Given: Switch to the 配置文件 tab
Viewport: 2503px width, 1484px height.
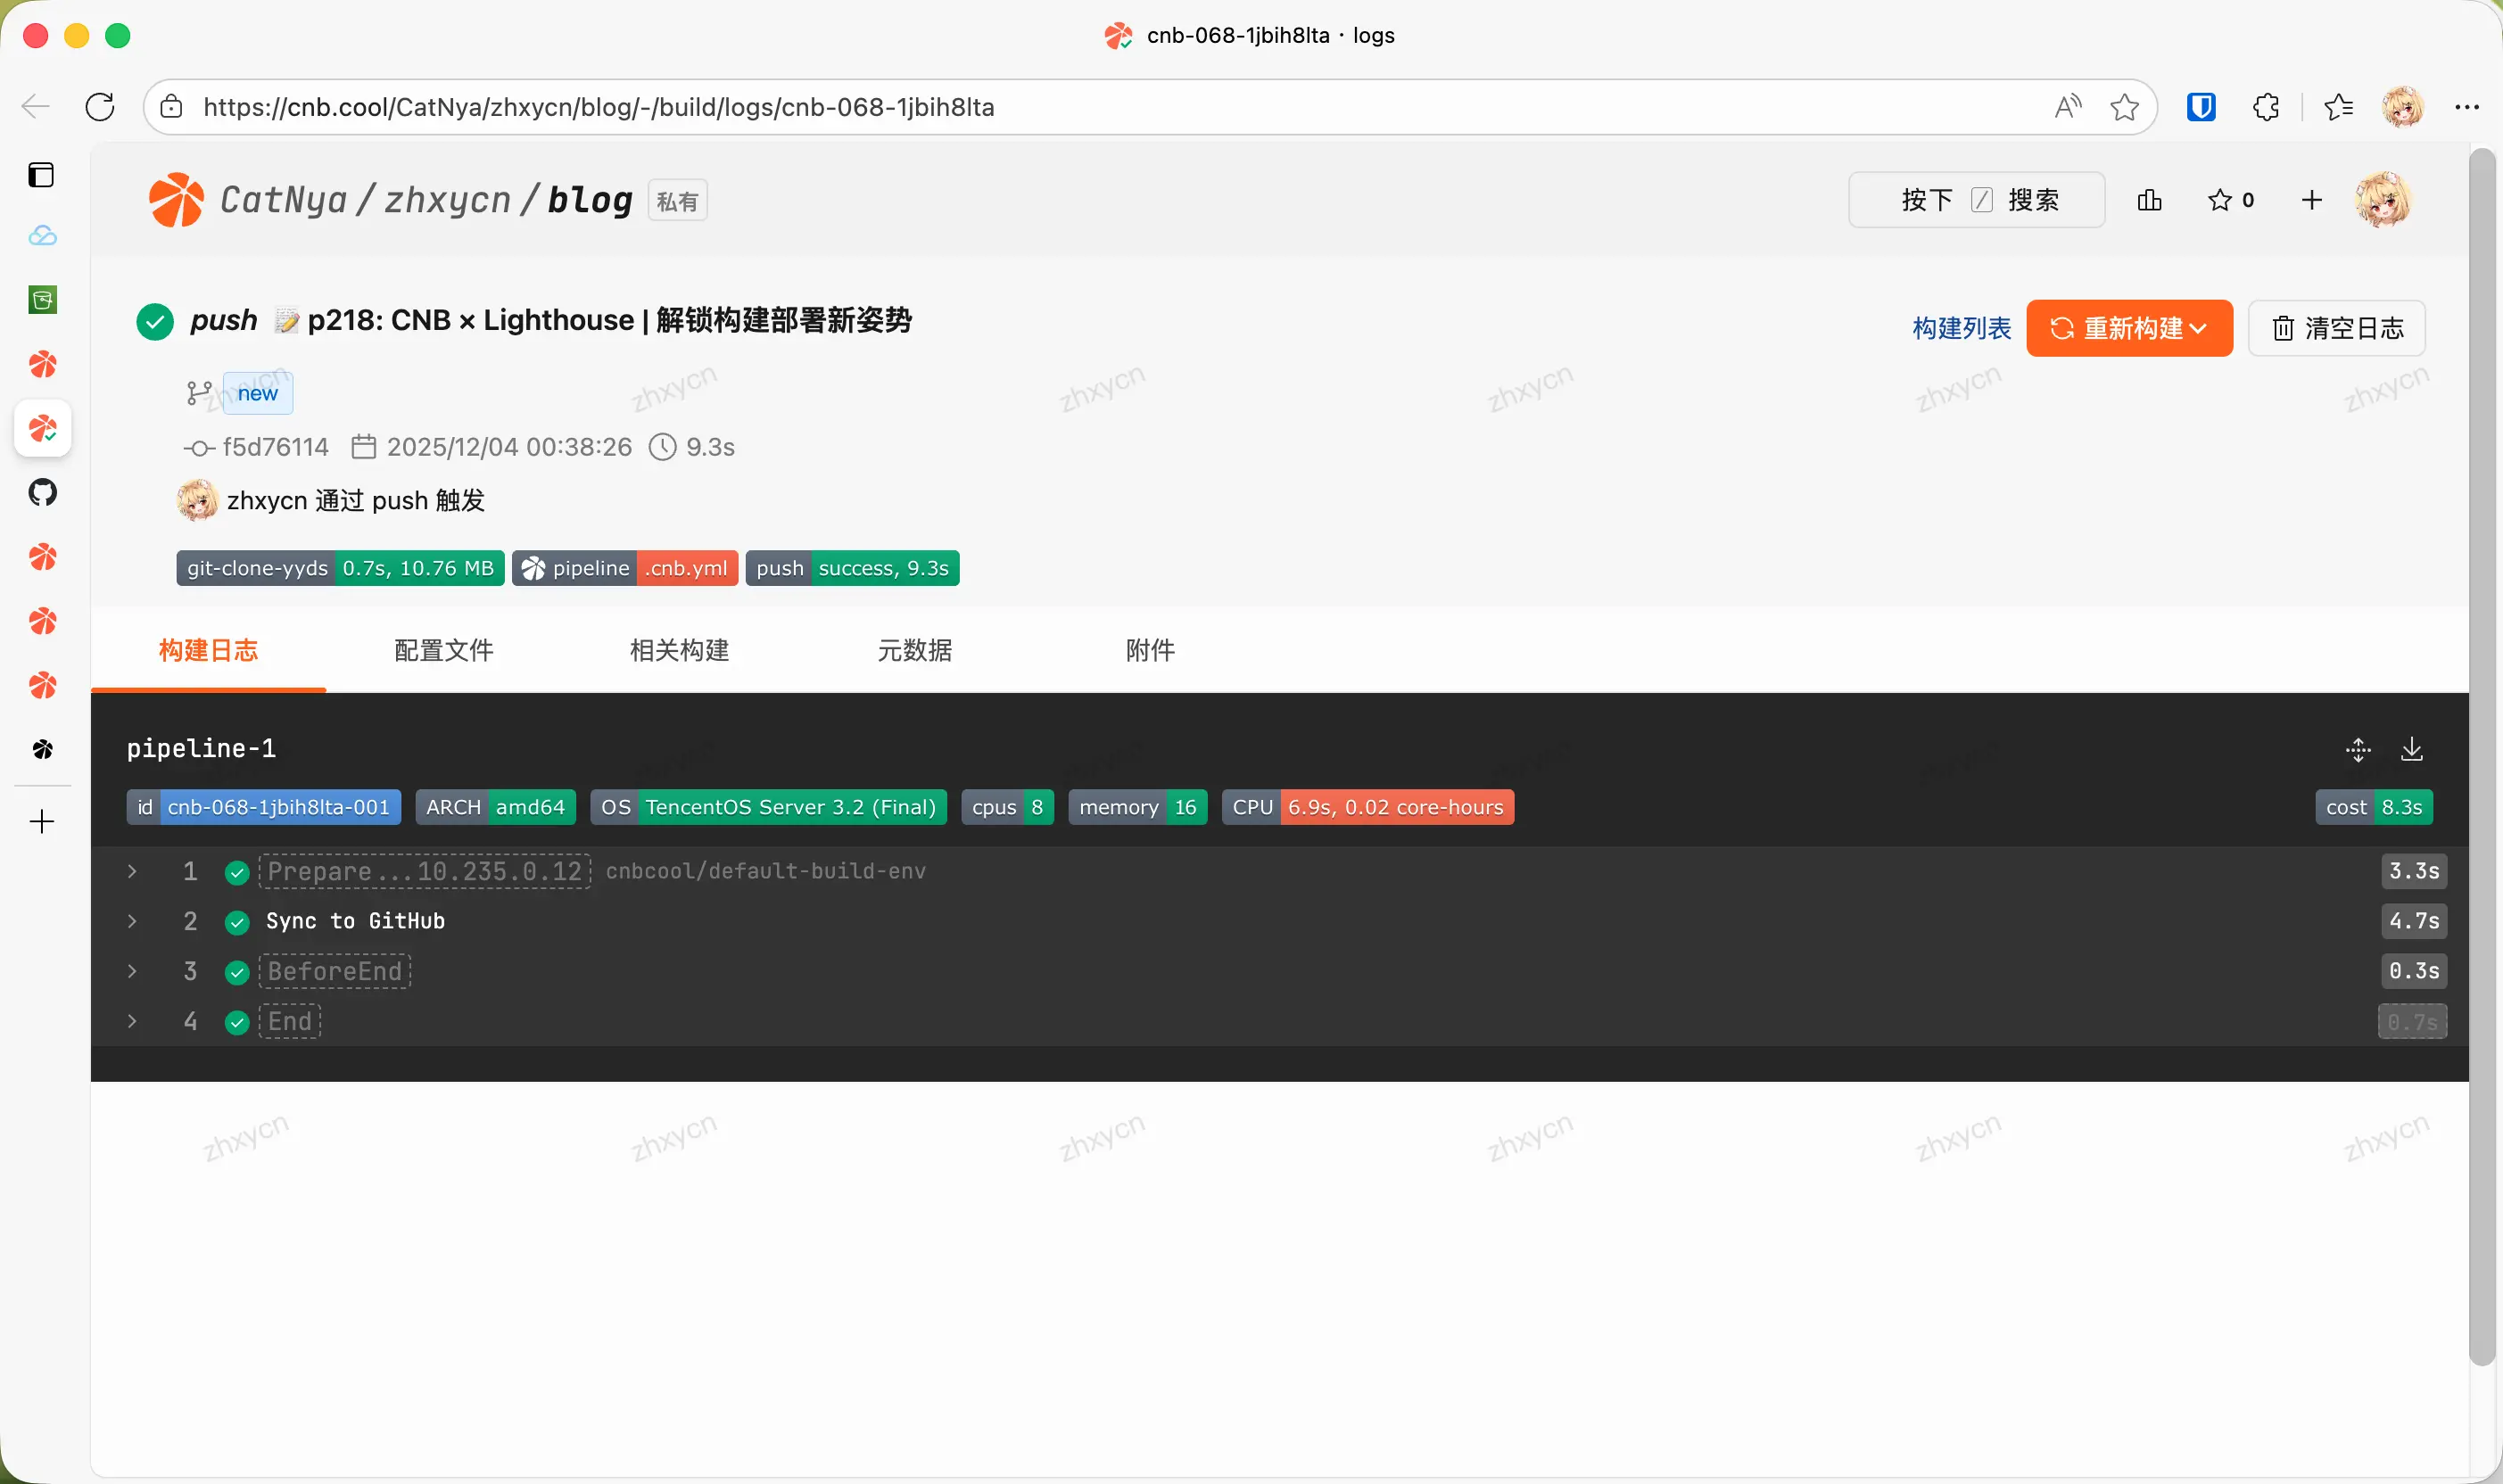Looking at the screenshot, I should (443, 650).
